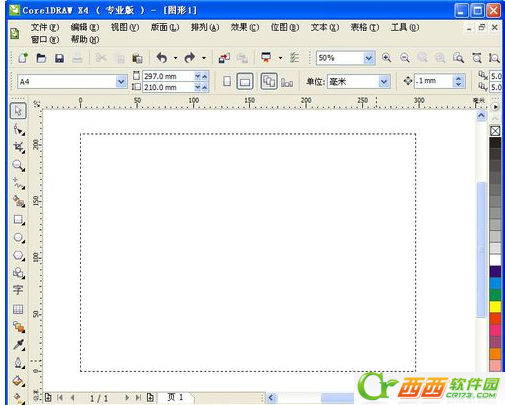Pick the yellow color swatch in palette
Screen dimensions: 505x405
click(x=495, y=307)
